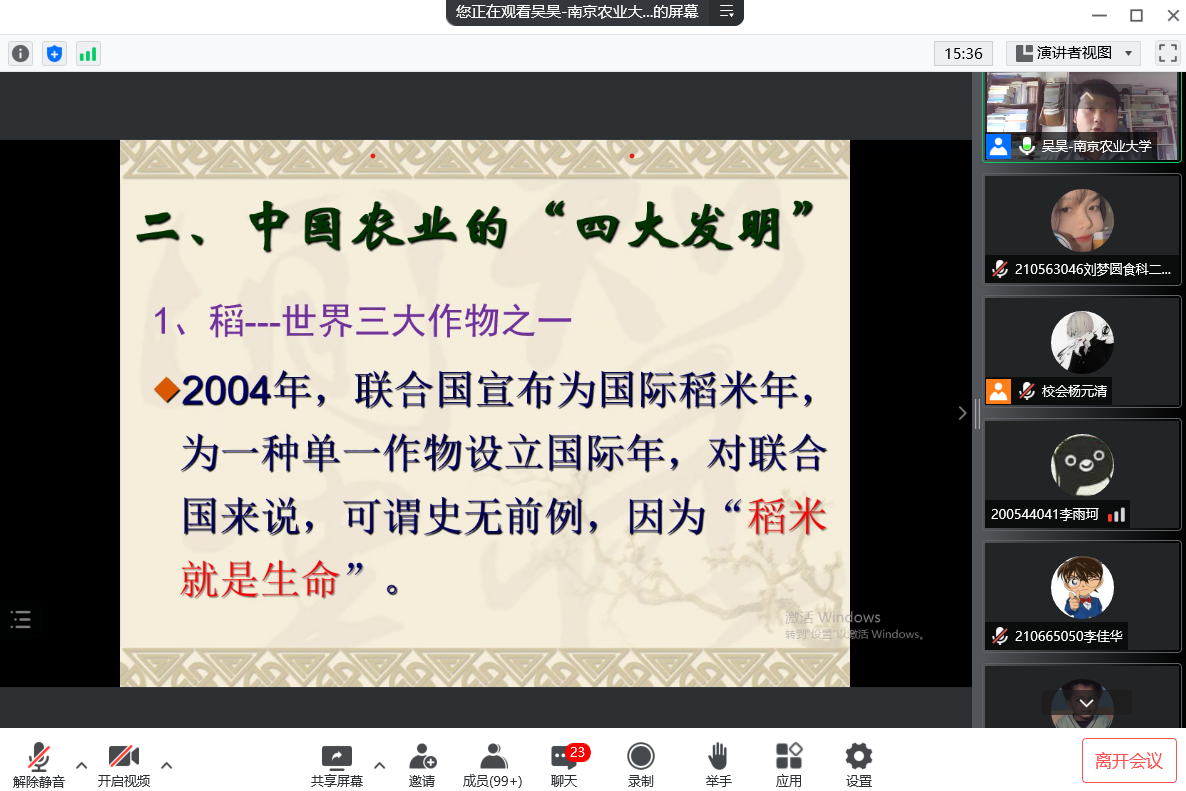Expand audio options arrow beside unmute

pyautogui.click(x=82, y=765)
